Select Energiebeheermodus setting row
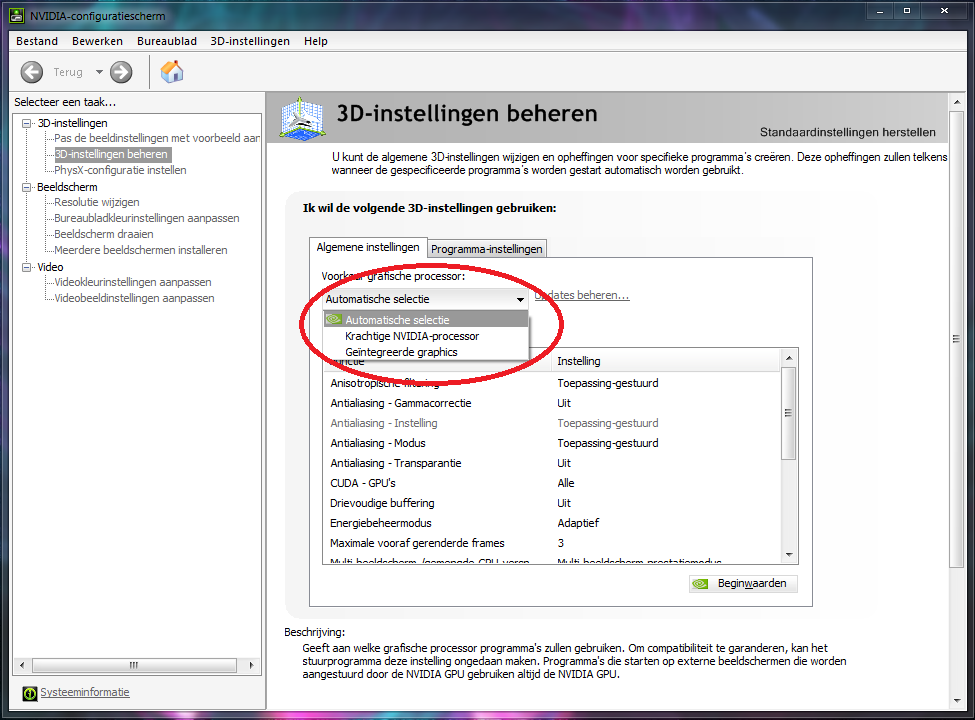The image size is (975, 720). click(552, 523)
